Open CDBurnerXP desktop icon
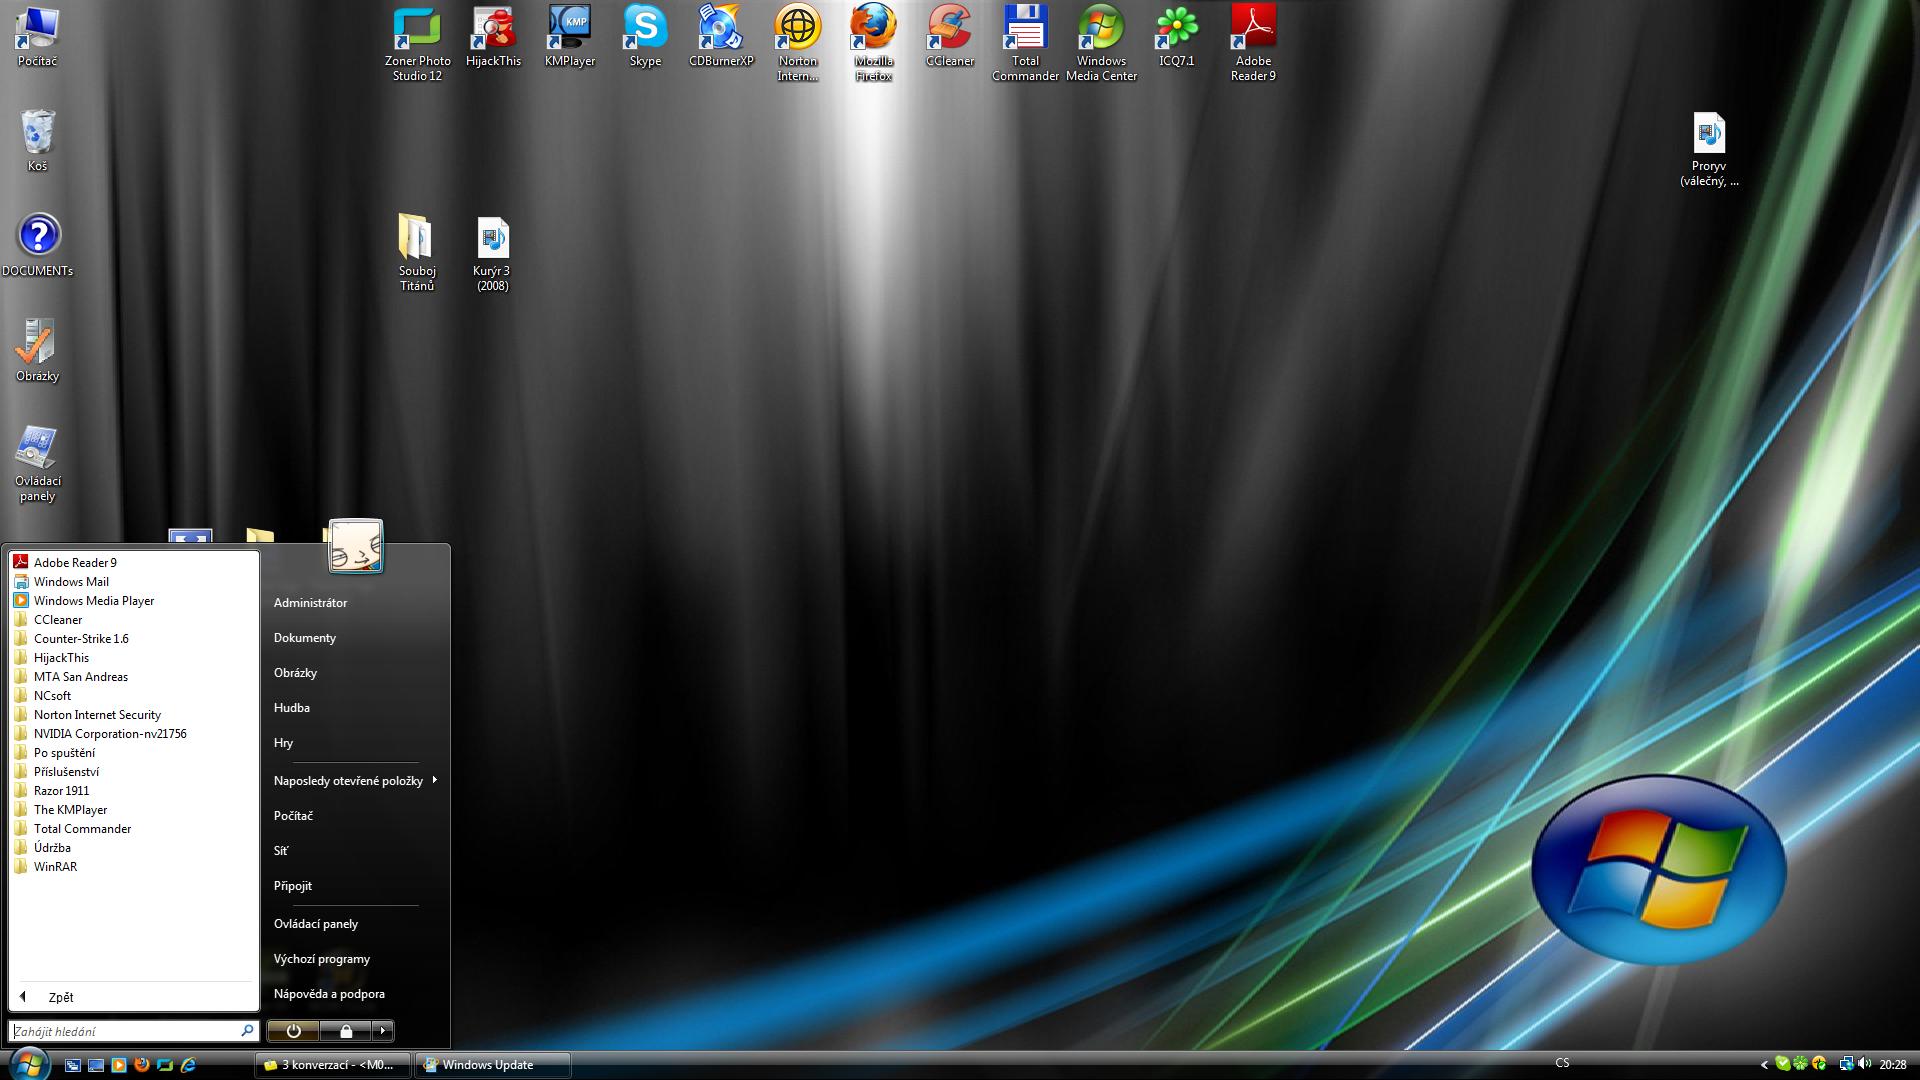The width and height of the screenshot is (1920, 1080). pos(720,30)
